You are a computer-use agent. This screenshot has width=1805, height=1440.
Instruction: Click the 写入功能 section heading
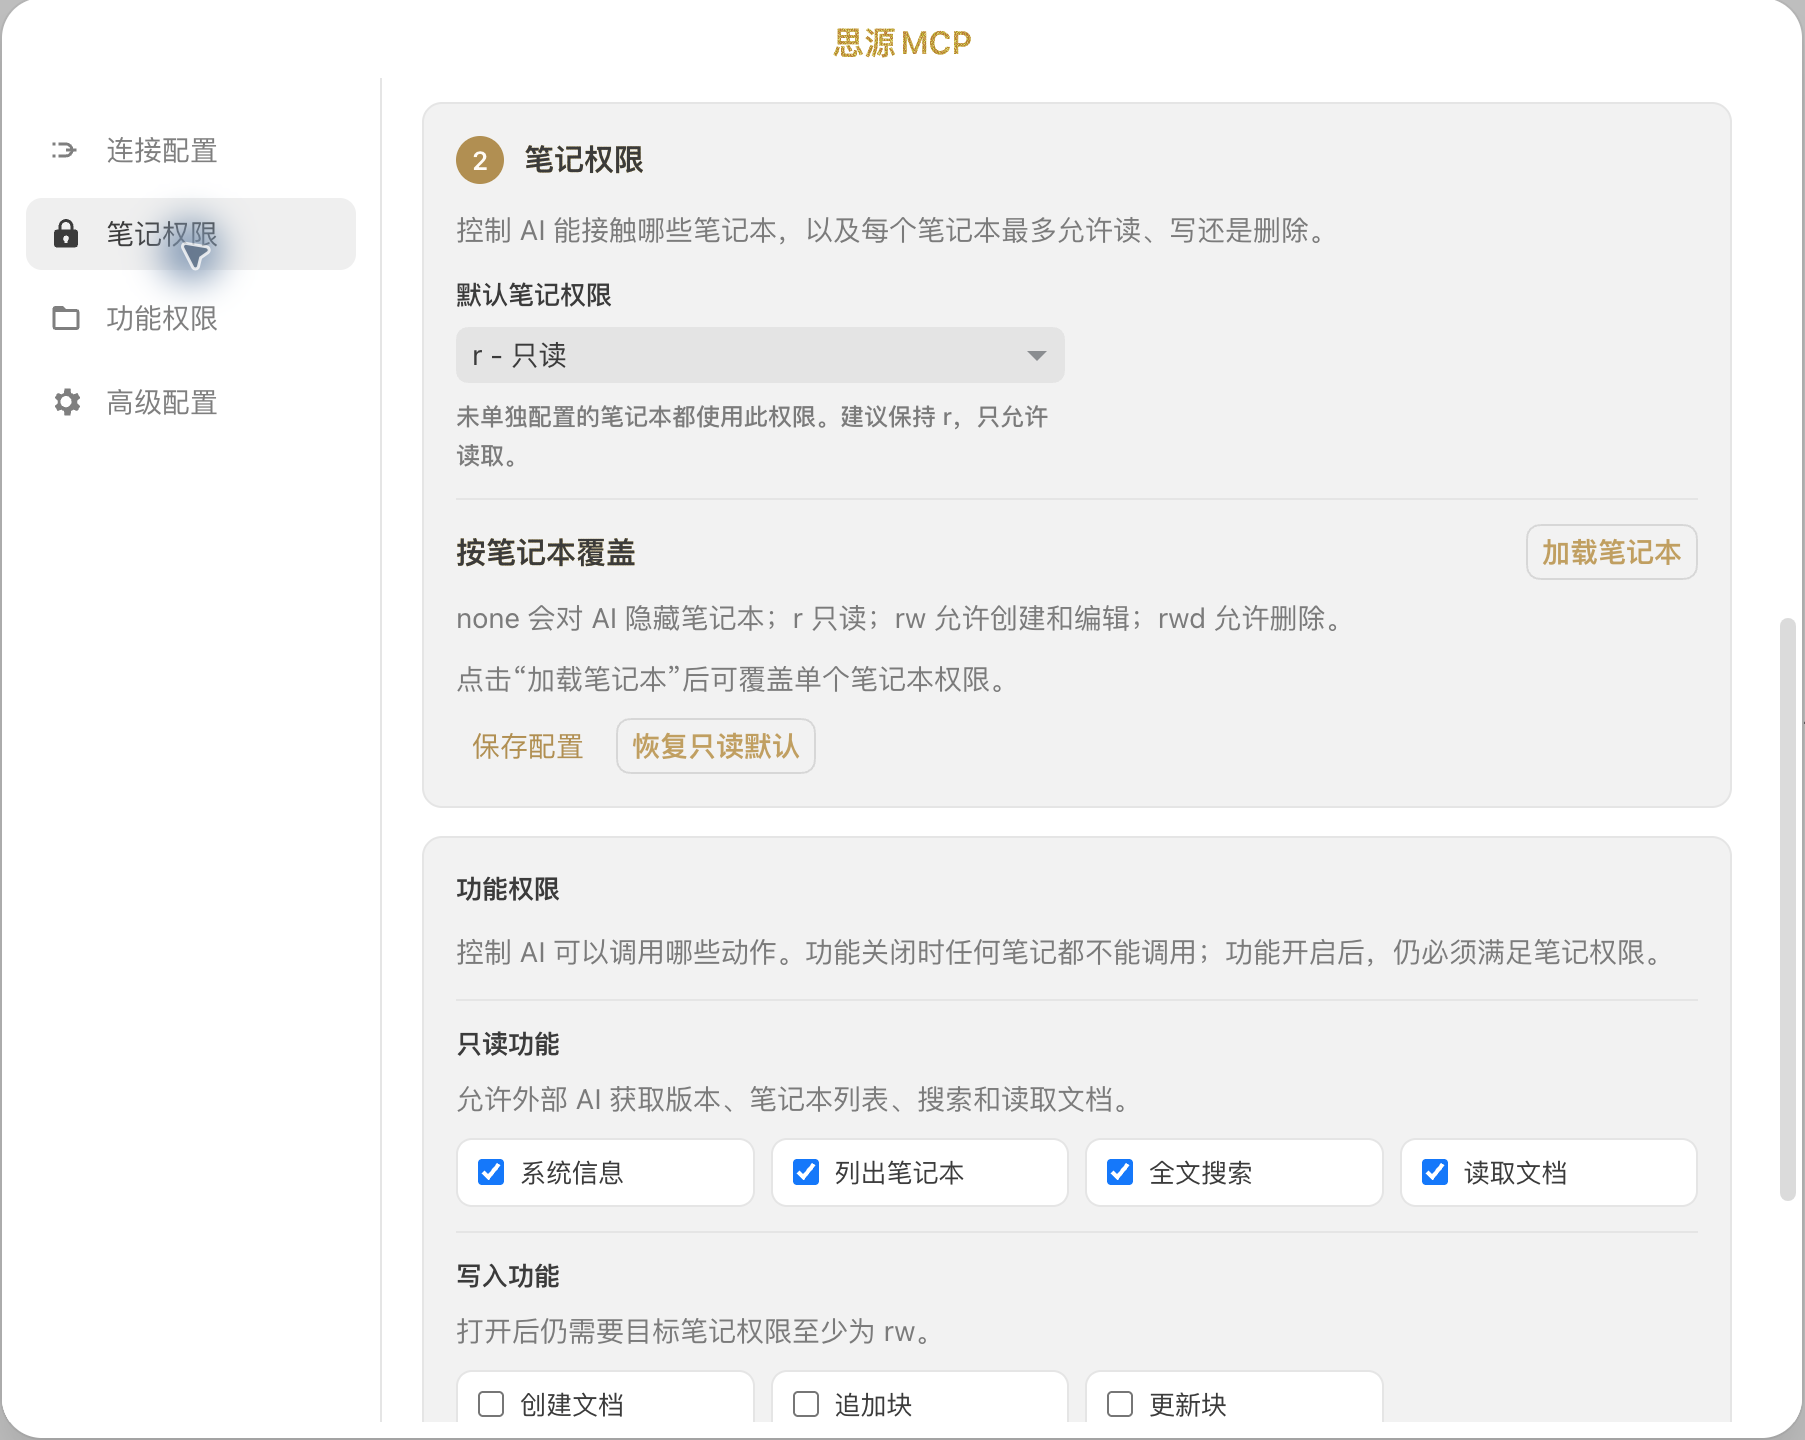point(508,1276)
